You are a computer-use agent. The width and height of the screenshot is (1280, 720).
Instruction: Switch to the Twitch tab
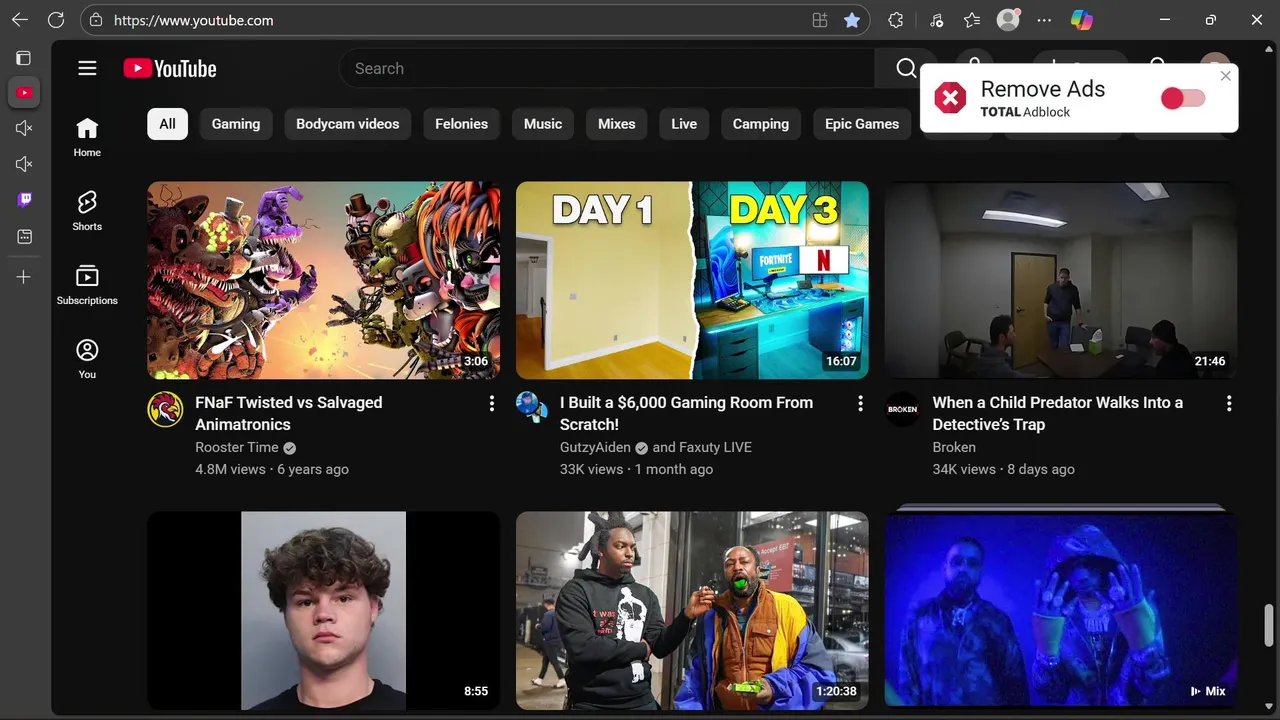(x=24, y=200)
